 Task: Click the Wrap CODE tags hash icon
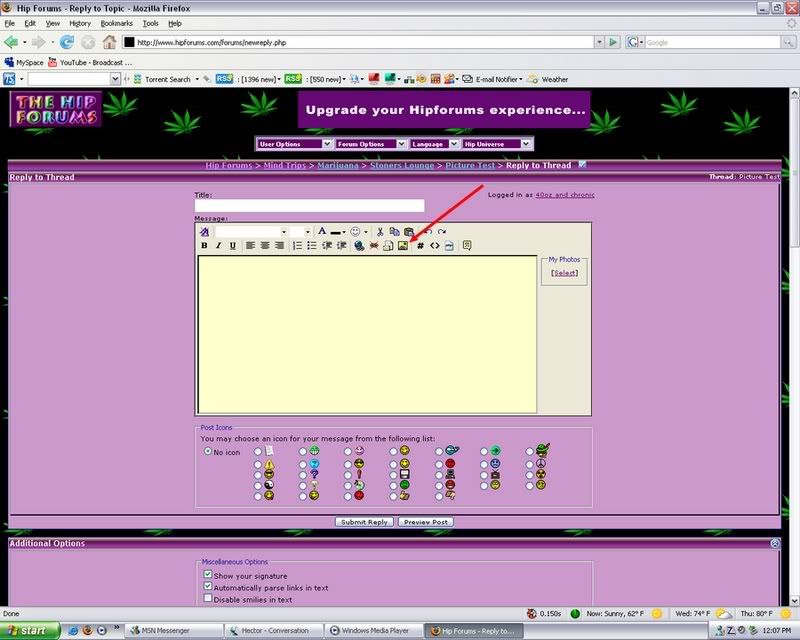click(x=420, y=245)
